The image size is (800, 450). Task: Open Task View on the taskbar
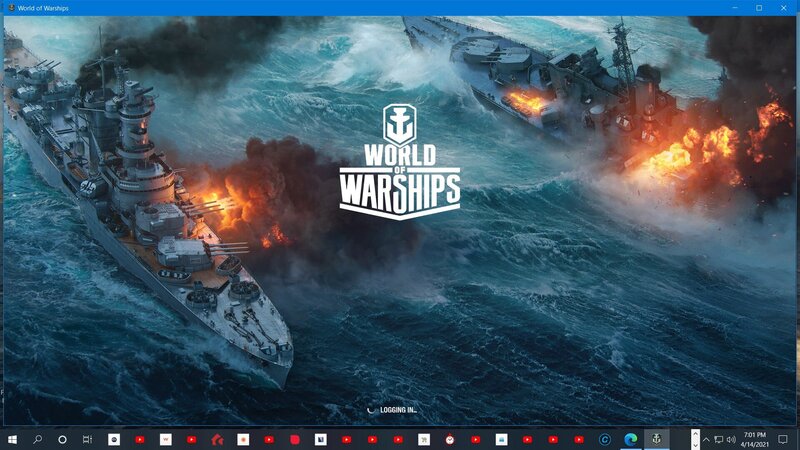pyautogui.click(x=88, y=439)
